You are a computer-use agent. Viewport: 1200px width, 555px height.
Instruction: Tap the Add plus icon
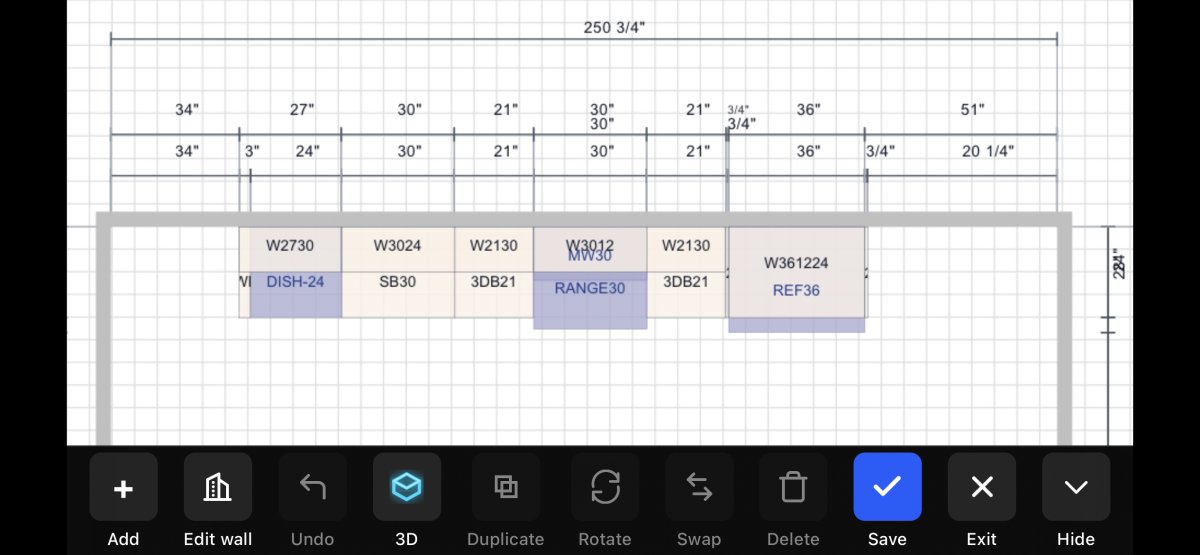(x=123, y=487)
